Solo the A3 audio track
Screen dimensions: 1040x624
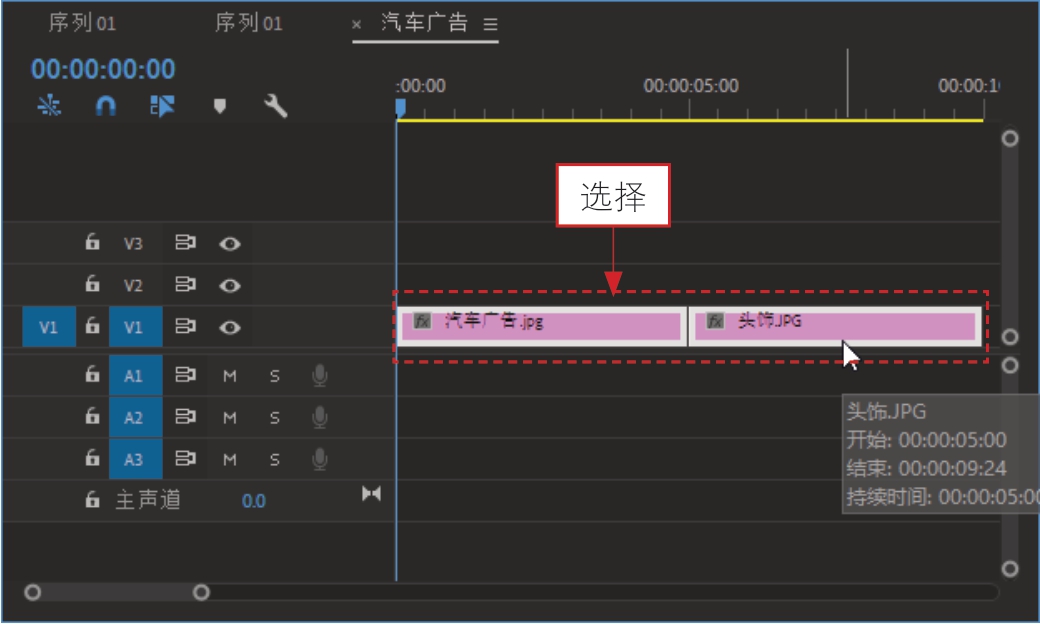[275, 460]
